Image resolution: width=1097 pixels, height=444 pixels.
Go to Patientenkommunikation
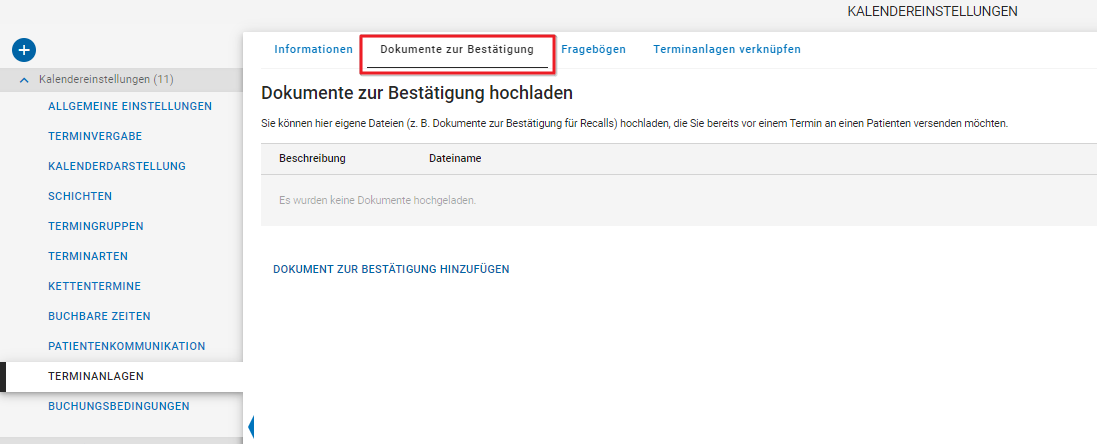(x=126, y=346)
